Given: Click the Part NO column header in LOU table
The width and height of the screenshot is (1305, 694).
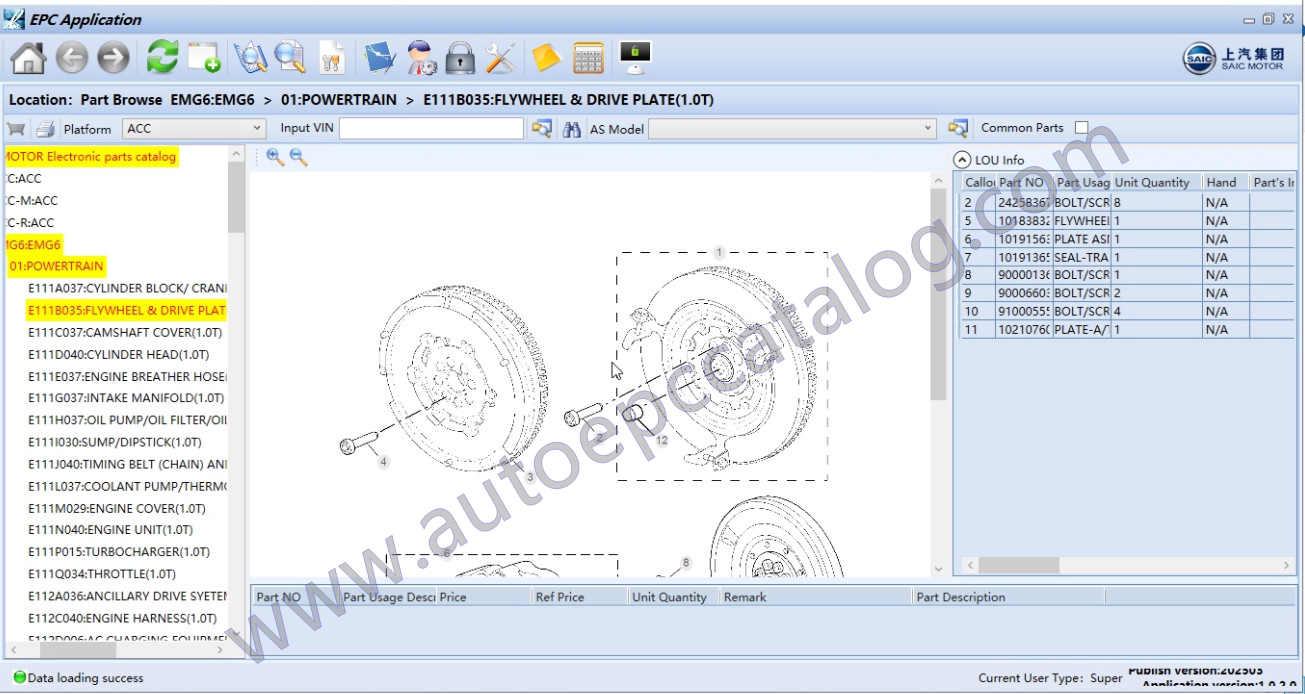Looking at the screenshot, I should point(1022,183).
